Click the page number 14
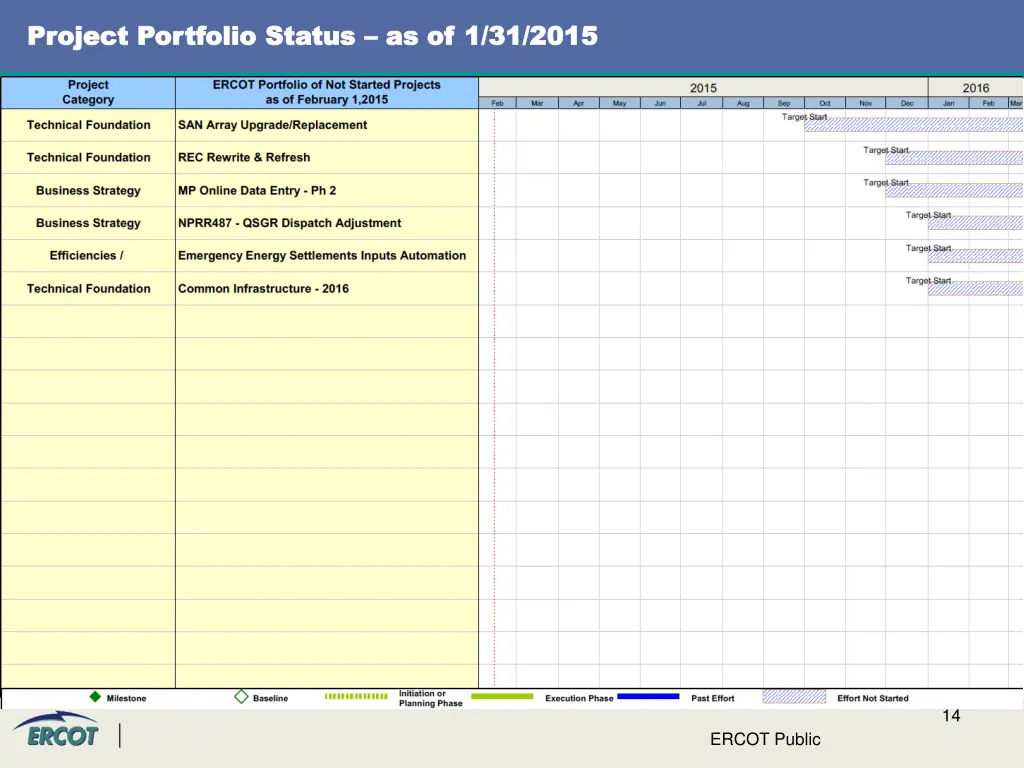This screenshot has width=1024, height=768. [x=951, y=716]
